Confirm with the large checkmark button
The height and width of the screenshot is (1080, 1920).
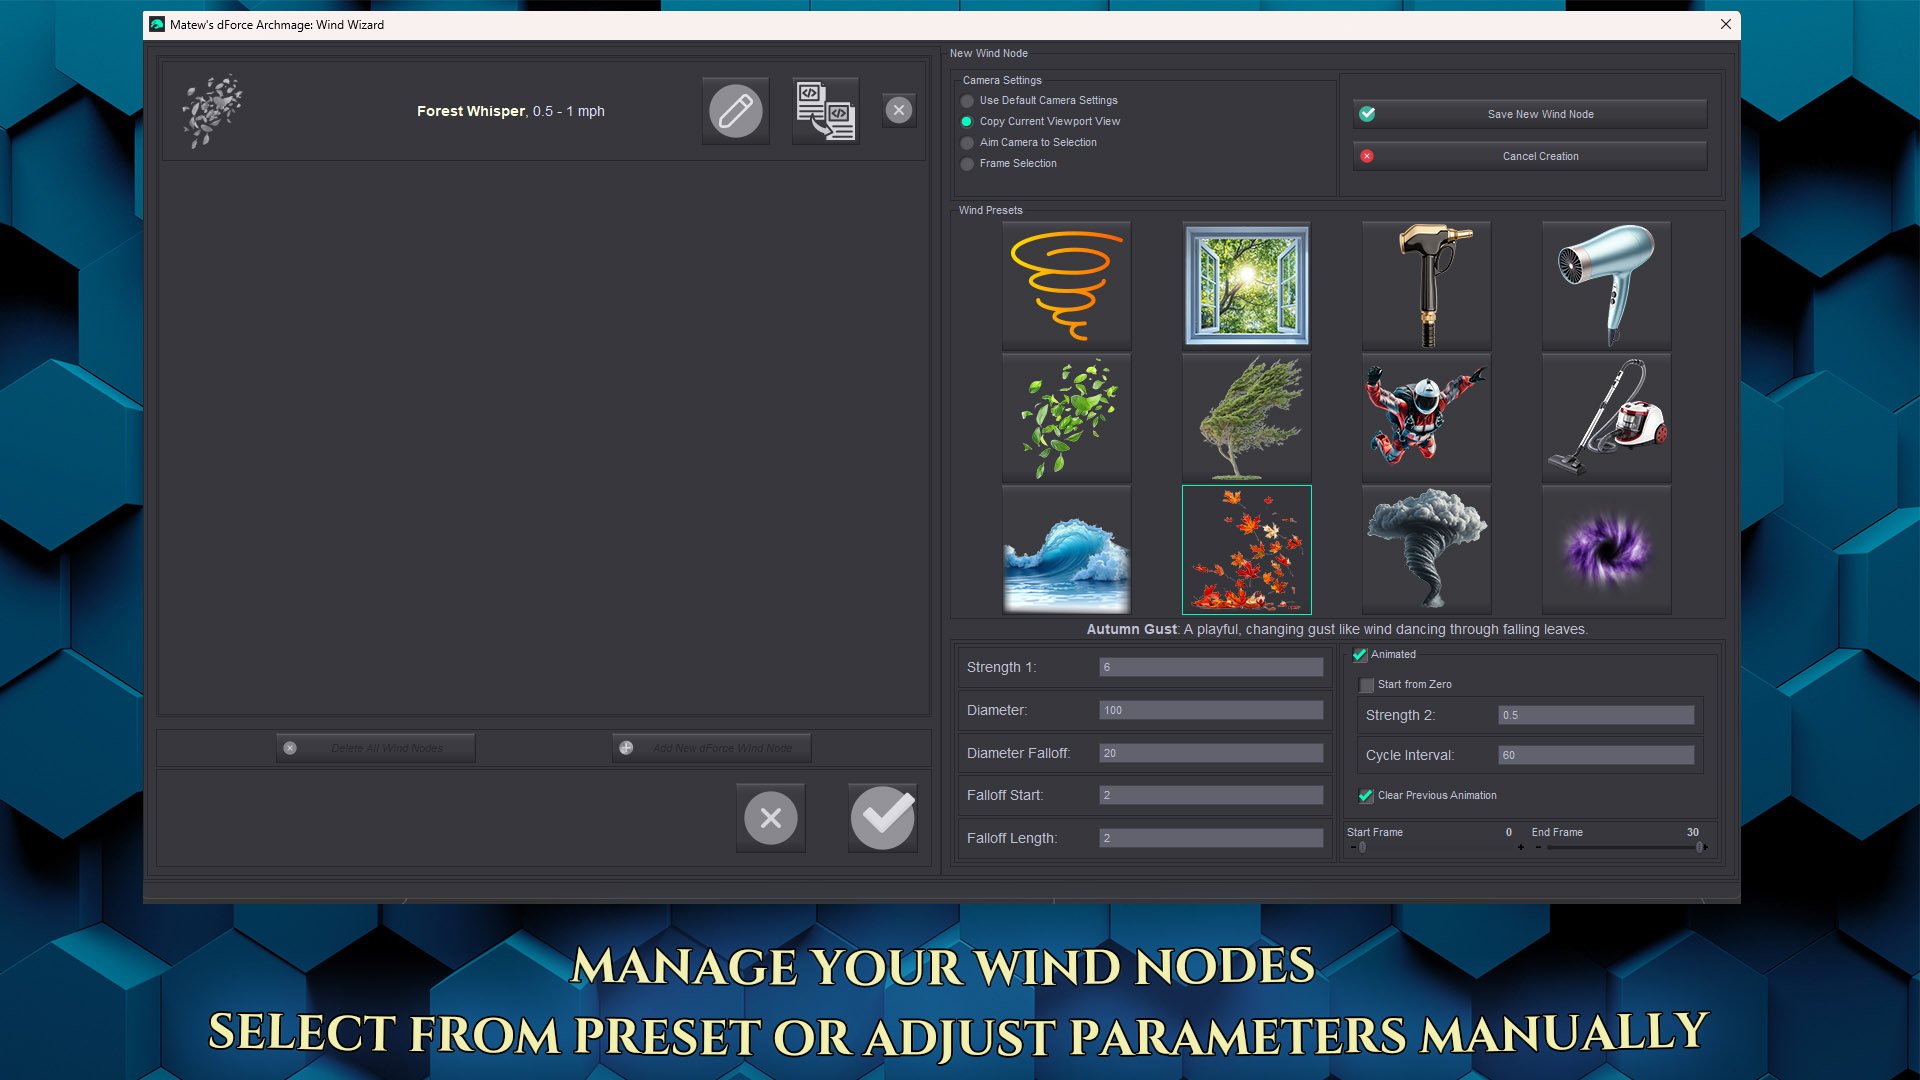pos(882,818)
